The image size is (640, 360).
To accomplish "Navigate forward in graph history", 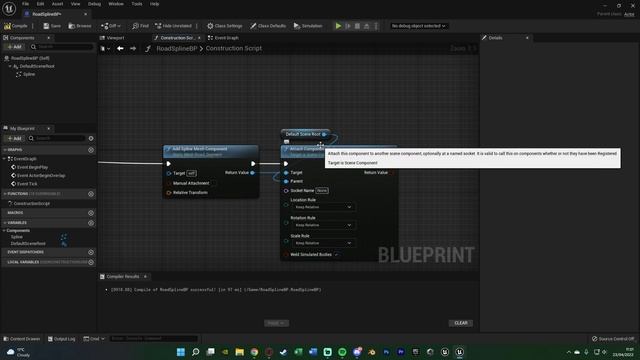I will tap(133, 48).
